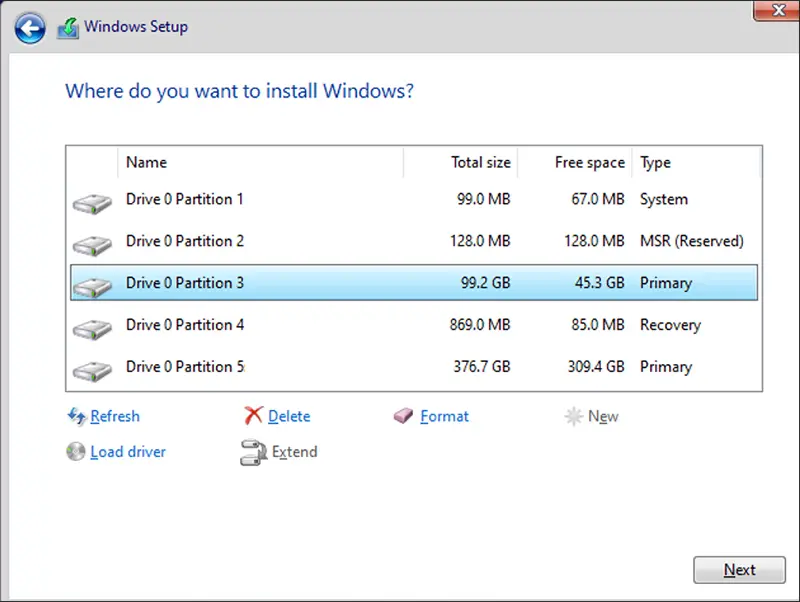Click the 309.4 GB free space value
Screen dimensions: 800x602
[596, 366]
